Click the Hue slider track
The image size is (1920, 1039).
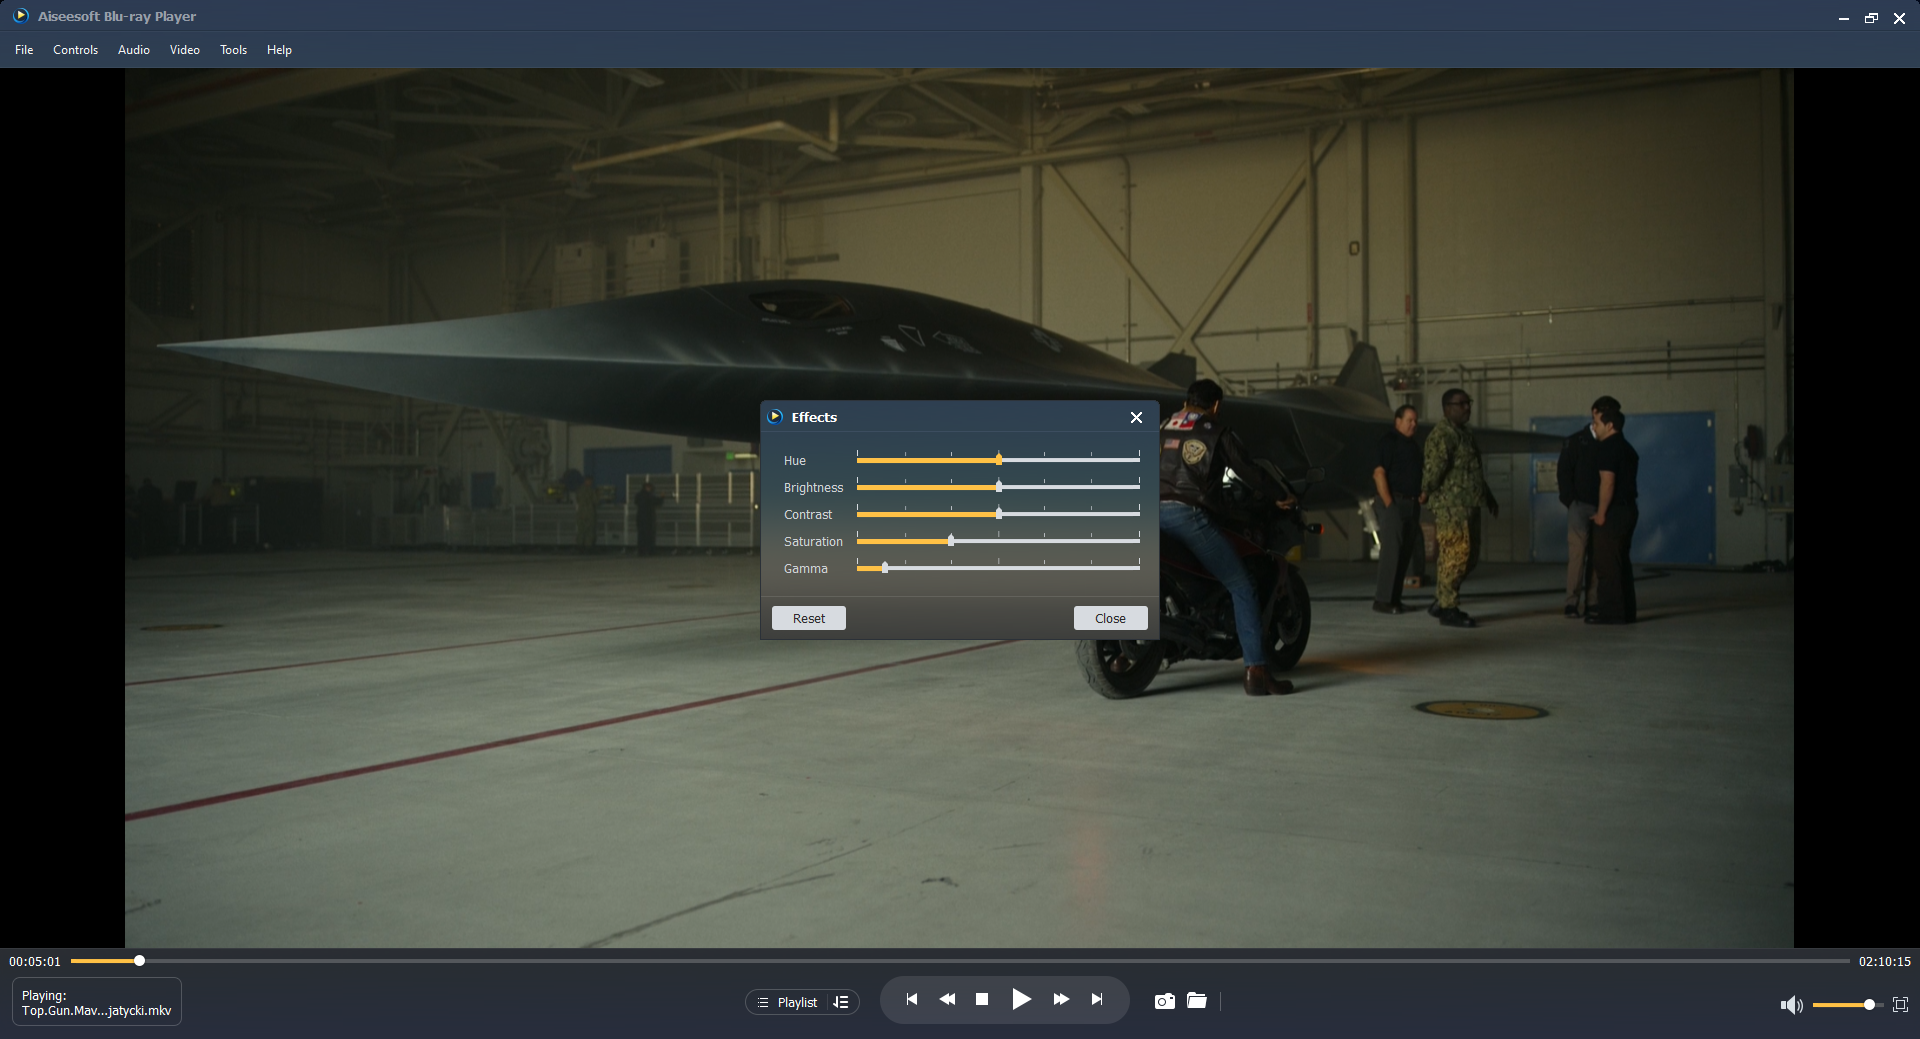coord(998,460)
